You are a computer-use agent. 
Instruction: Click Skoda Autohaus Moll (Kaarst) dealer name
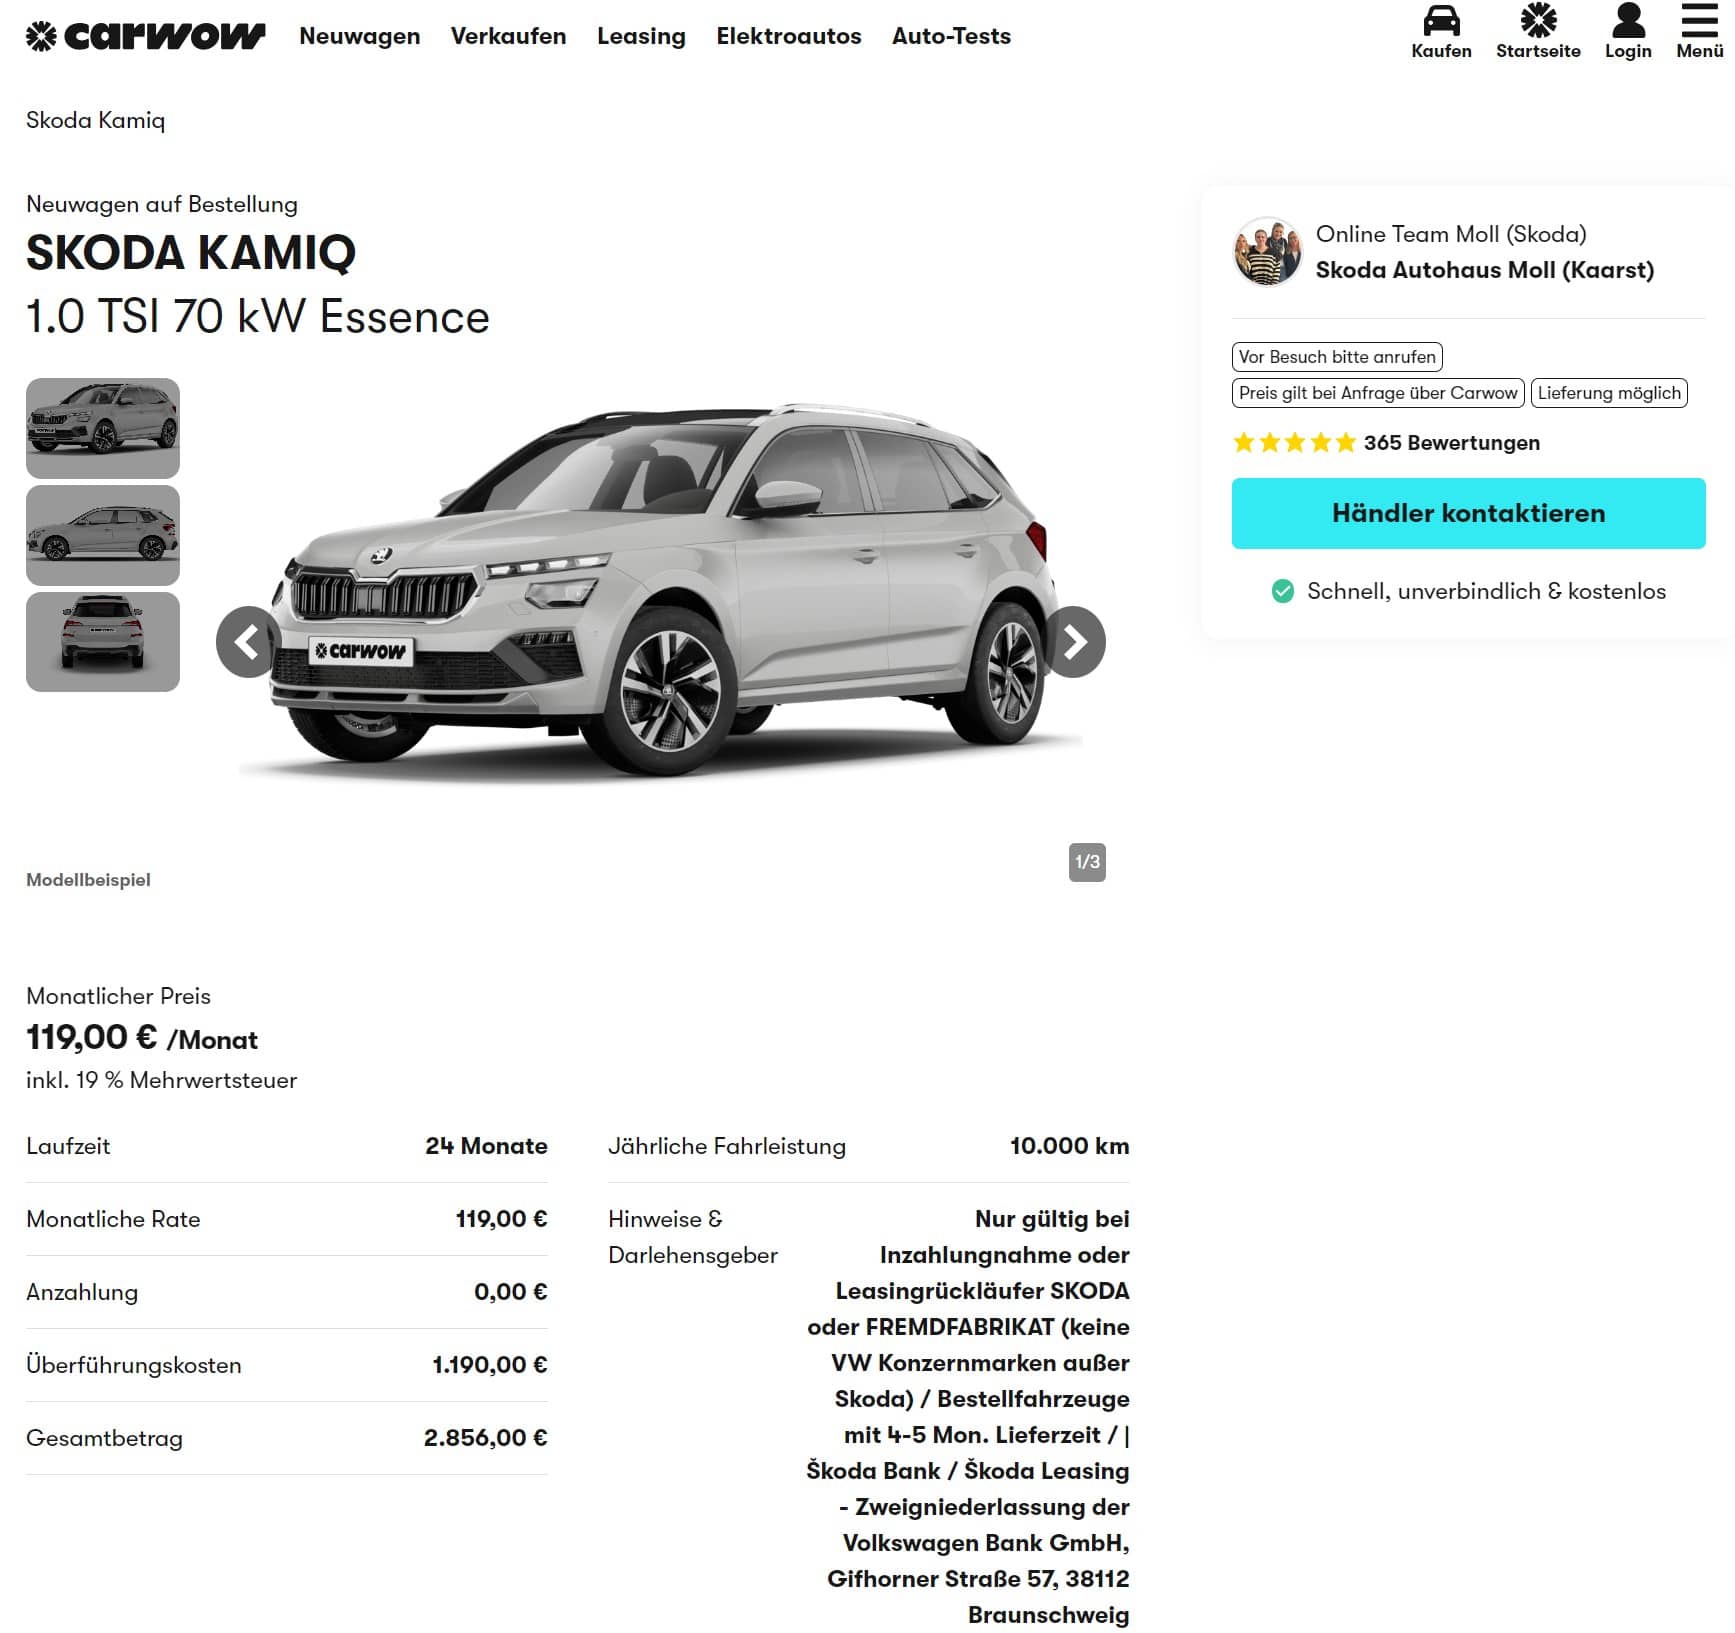pyautogui.click(x=1485, y=270)
